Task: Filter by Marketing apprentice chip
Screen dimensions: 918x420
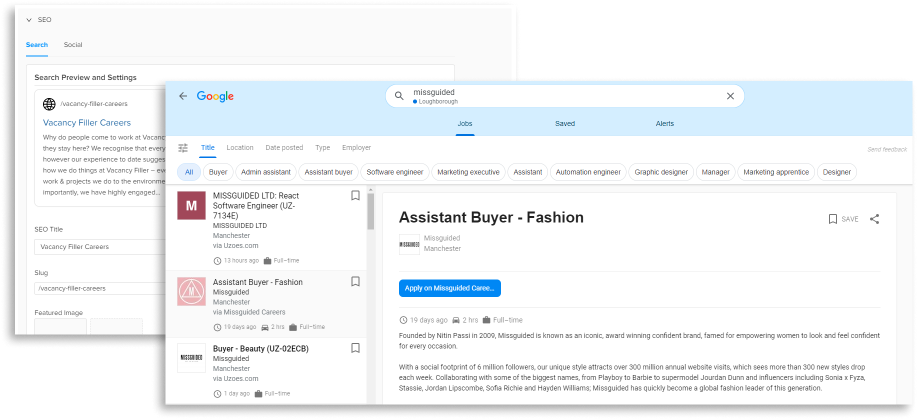Action: (776, 172)
